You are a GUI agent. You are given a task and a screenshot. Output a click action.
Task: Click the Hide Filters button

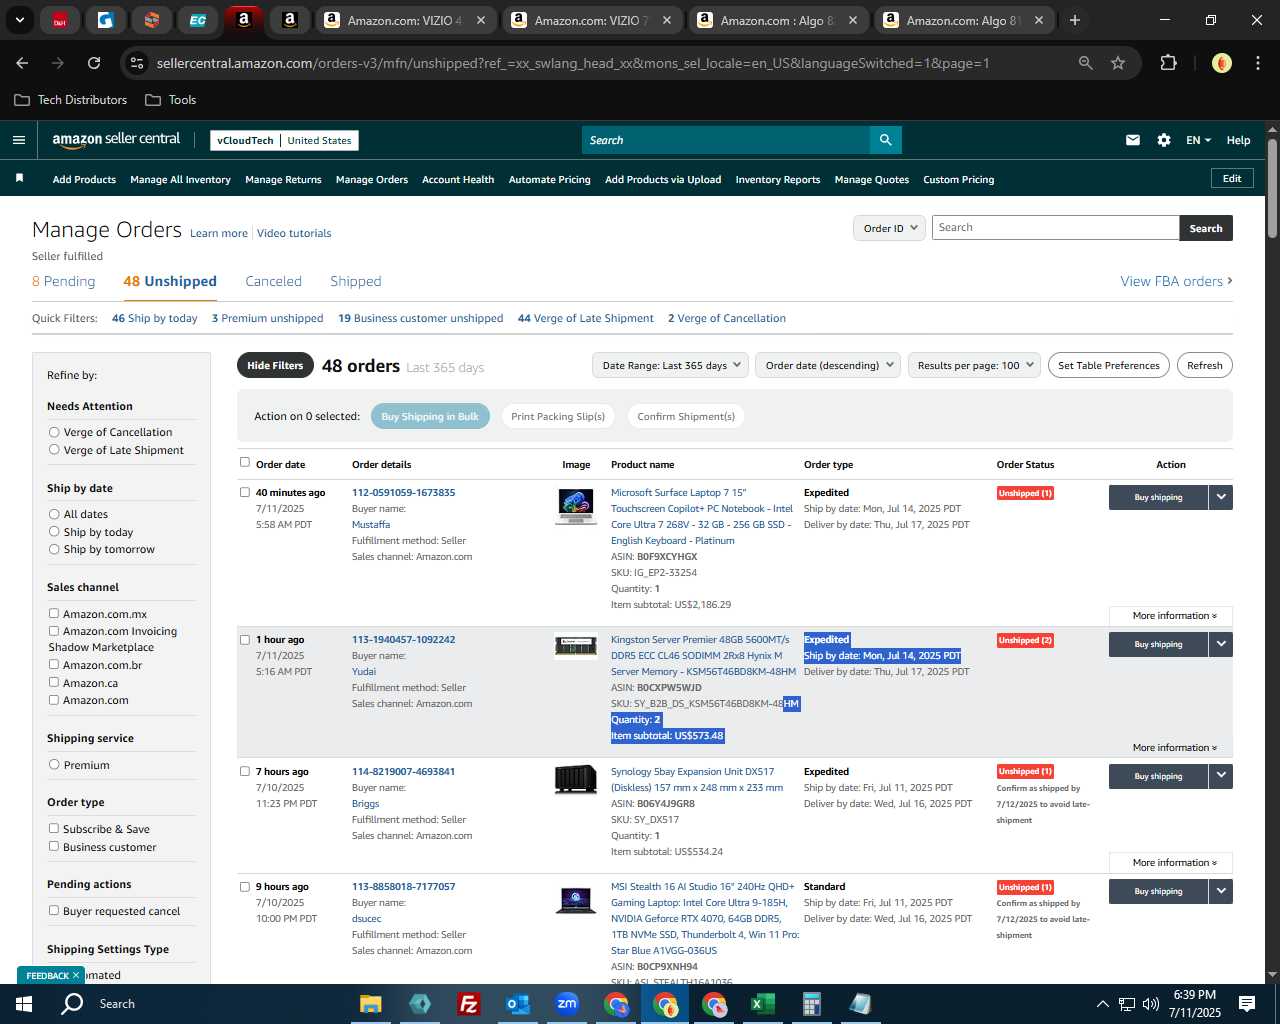pyautogui.click(x=275, y=365)
